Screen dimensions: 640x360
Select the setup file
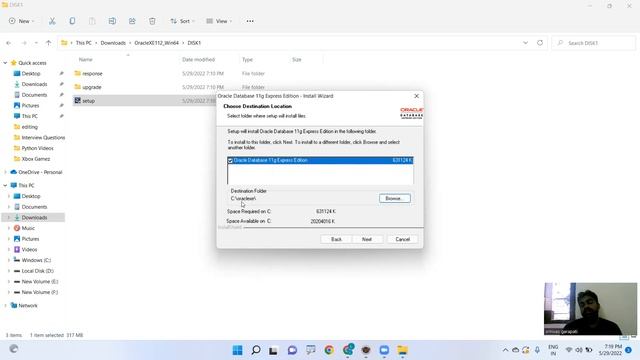(x=88, y=100)
